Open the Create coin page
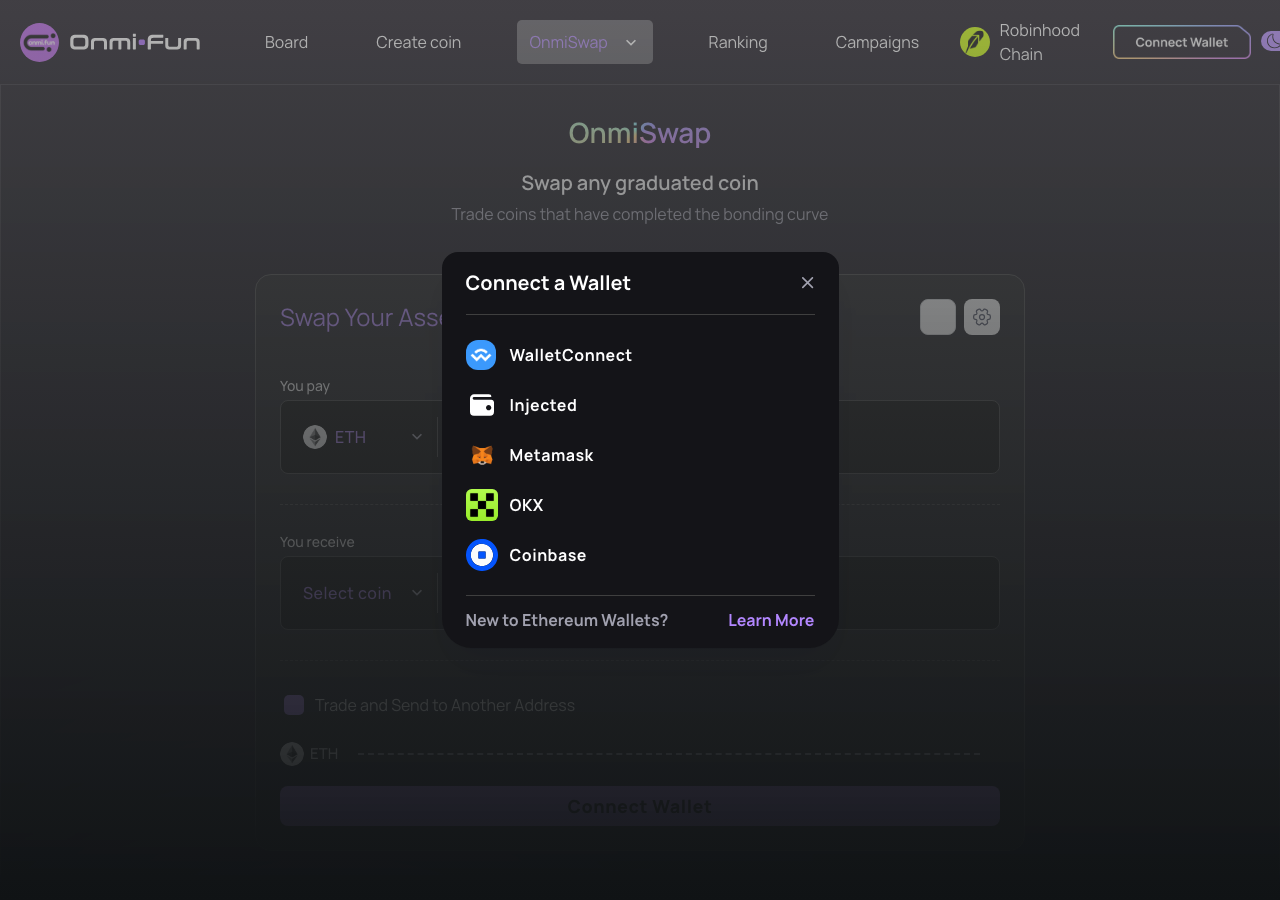This screenshot has width=1280, height=900. (418, 42)
